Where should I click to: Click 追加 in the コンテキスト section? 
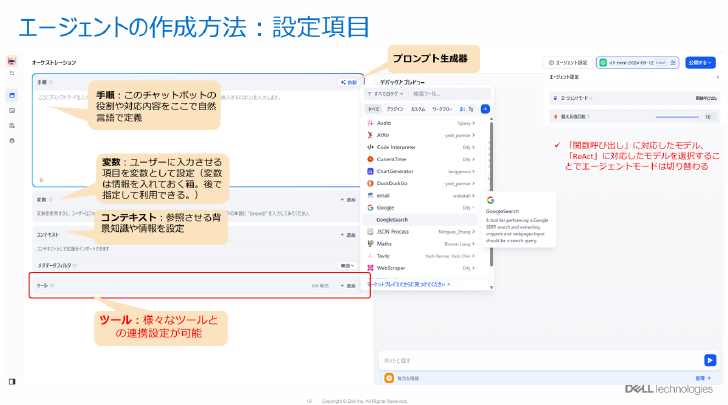pos(348,235)
